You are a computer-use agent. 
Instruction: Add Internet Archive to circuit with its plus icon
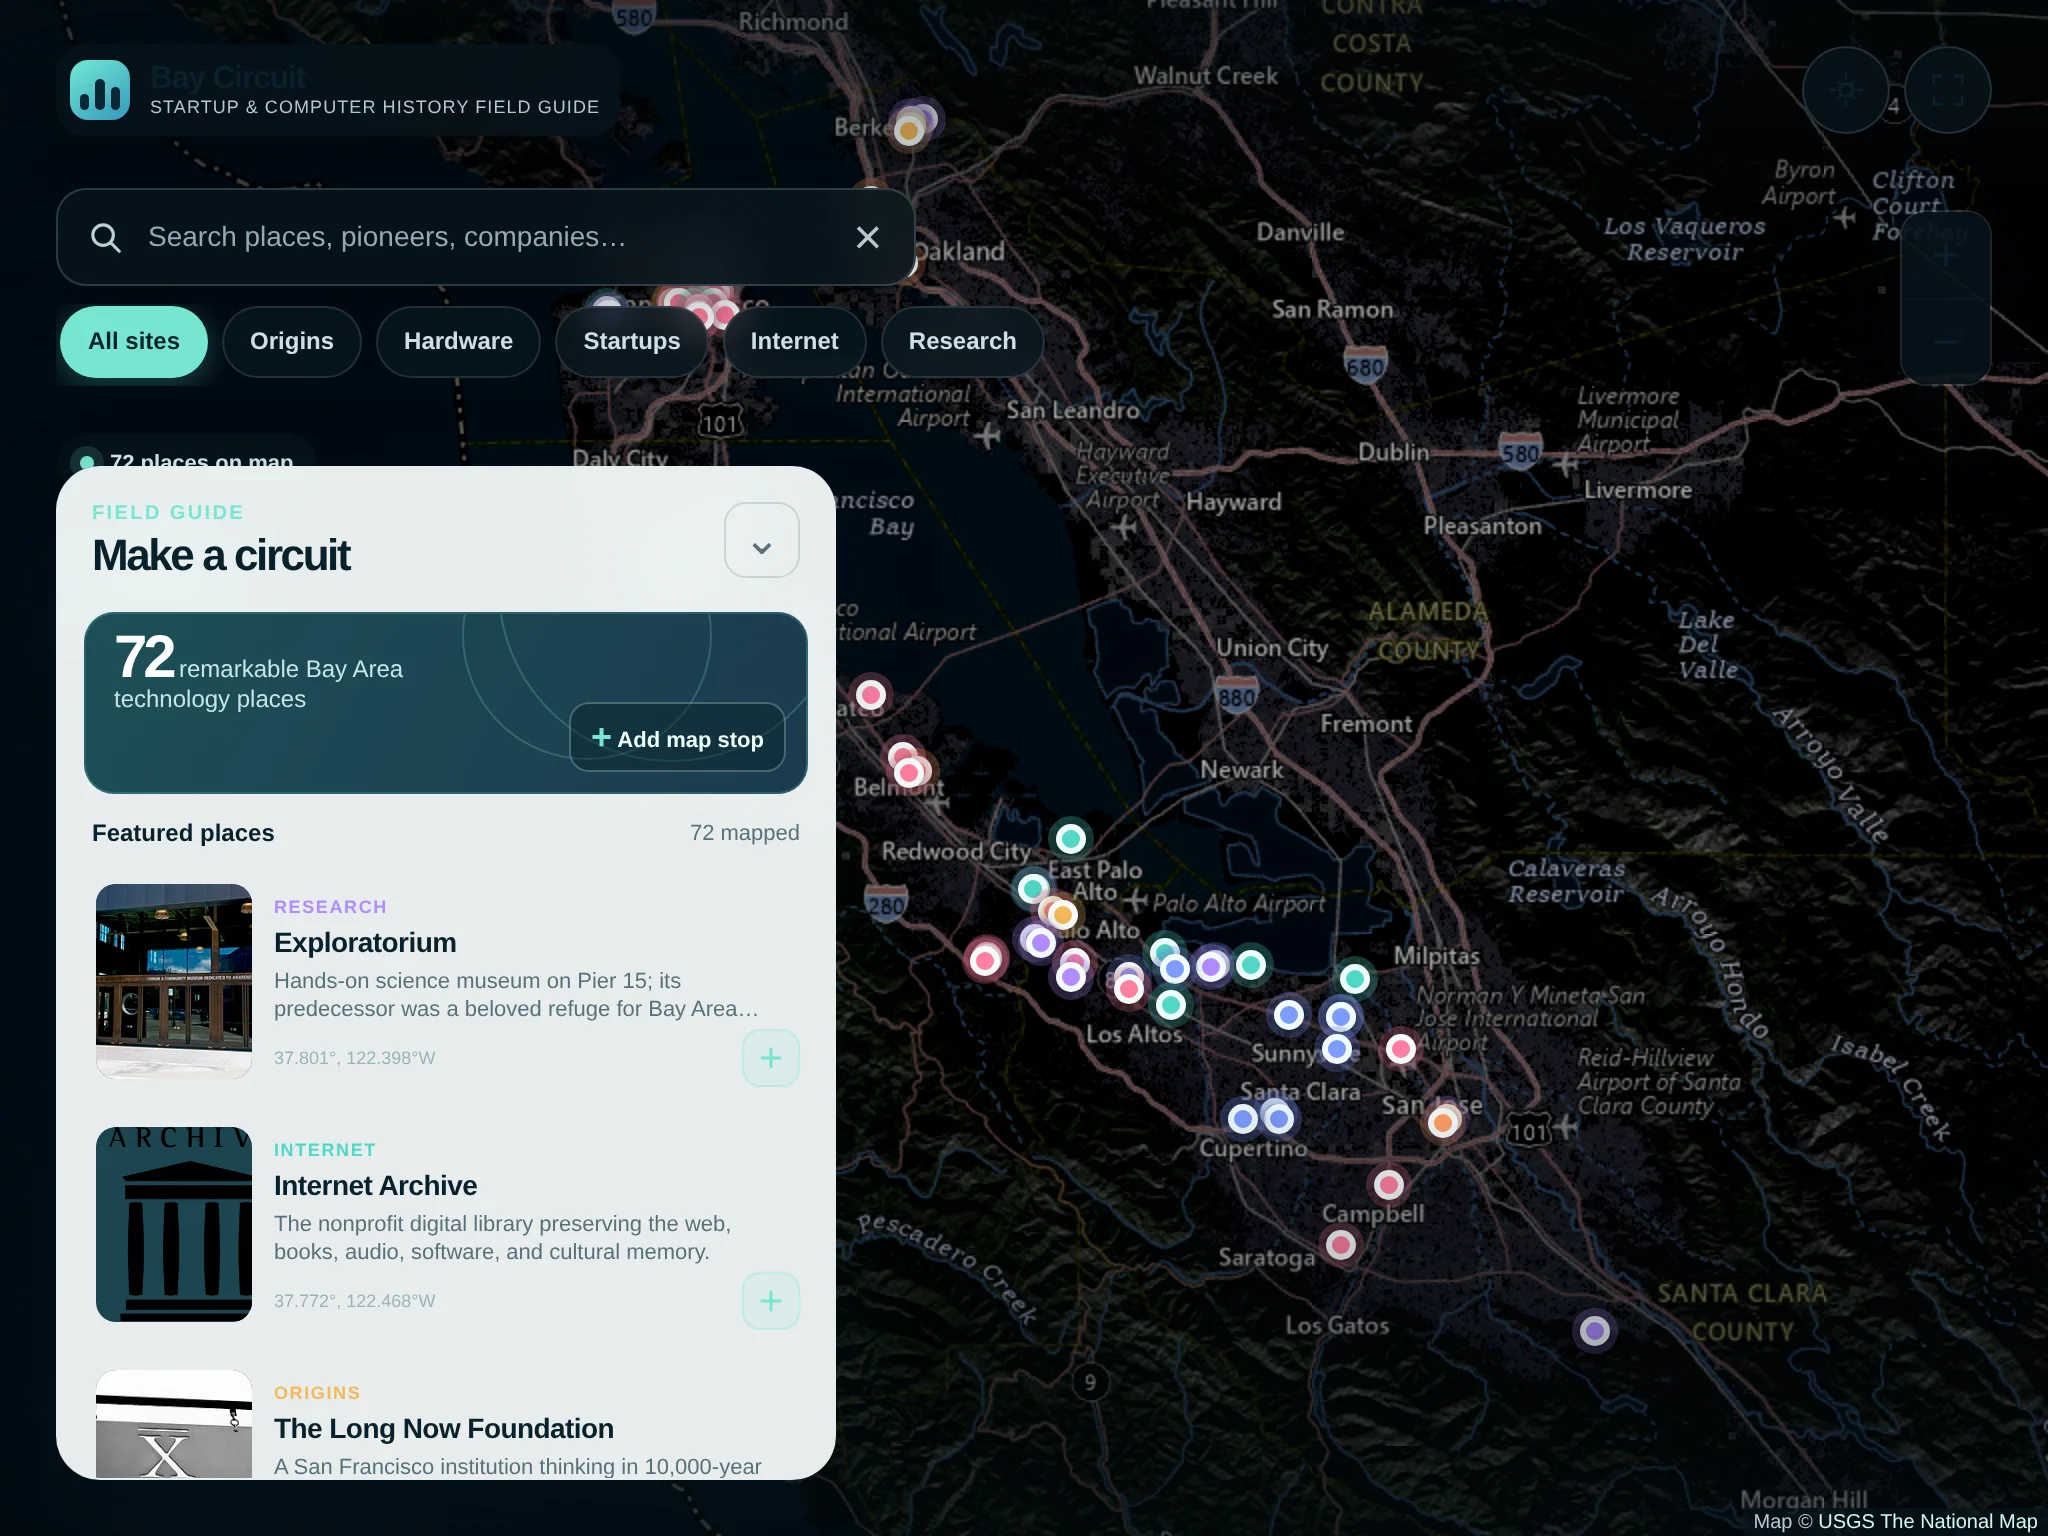click(771, 1301)
